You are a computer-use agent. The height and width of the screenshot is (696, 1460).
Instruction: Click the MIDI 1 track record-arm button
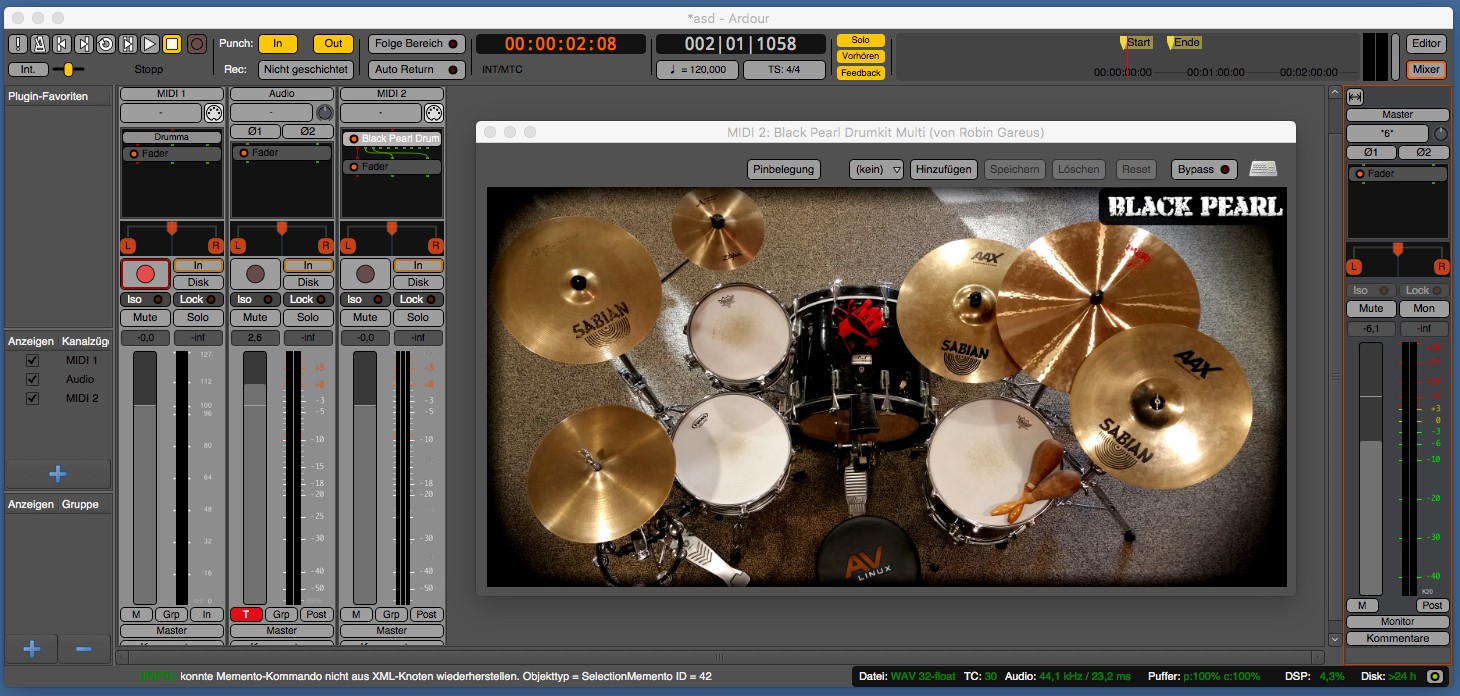(x=145, y=273)
